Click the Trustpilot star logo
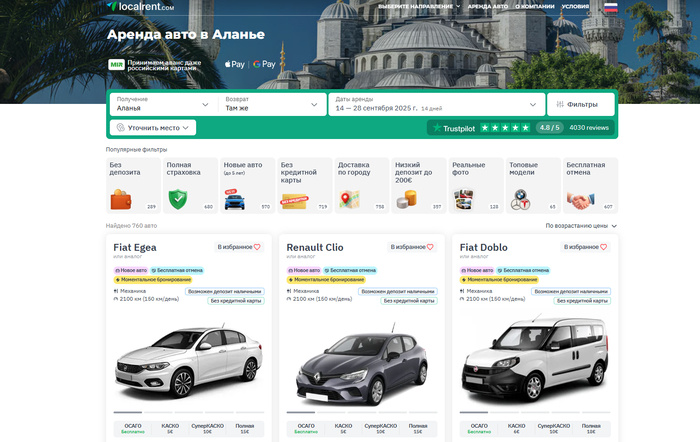The height and width of the screenshot is (442, 700). 437,128
